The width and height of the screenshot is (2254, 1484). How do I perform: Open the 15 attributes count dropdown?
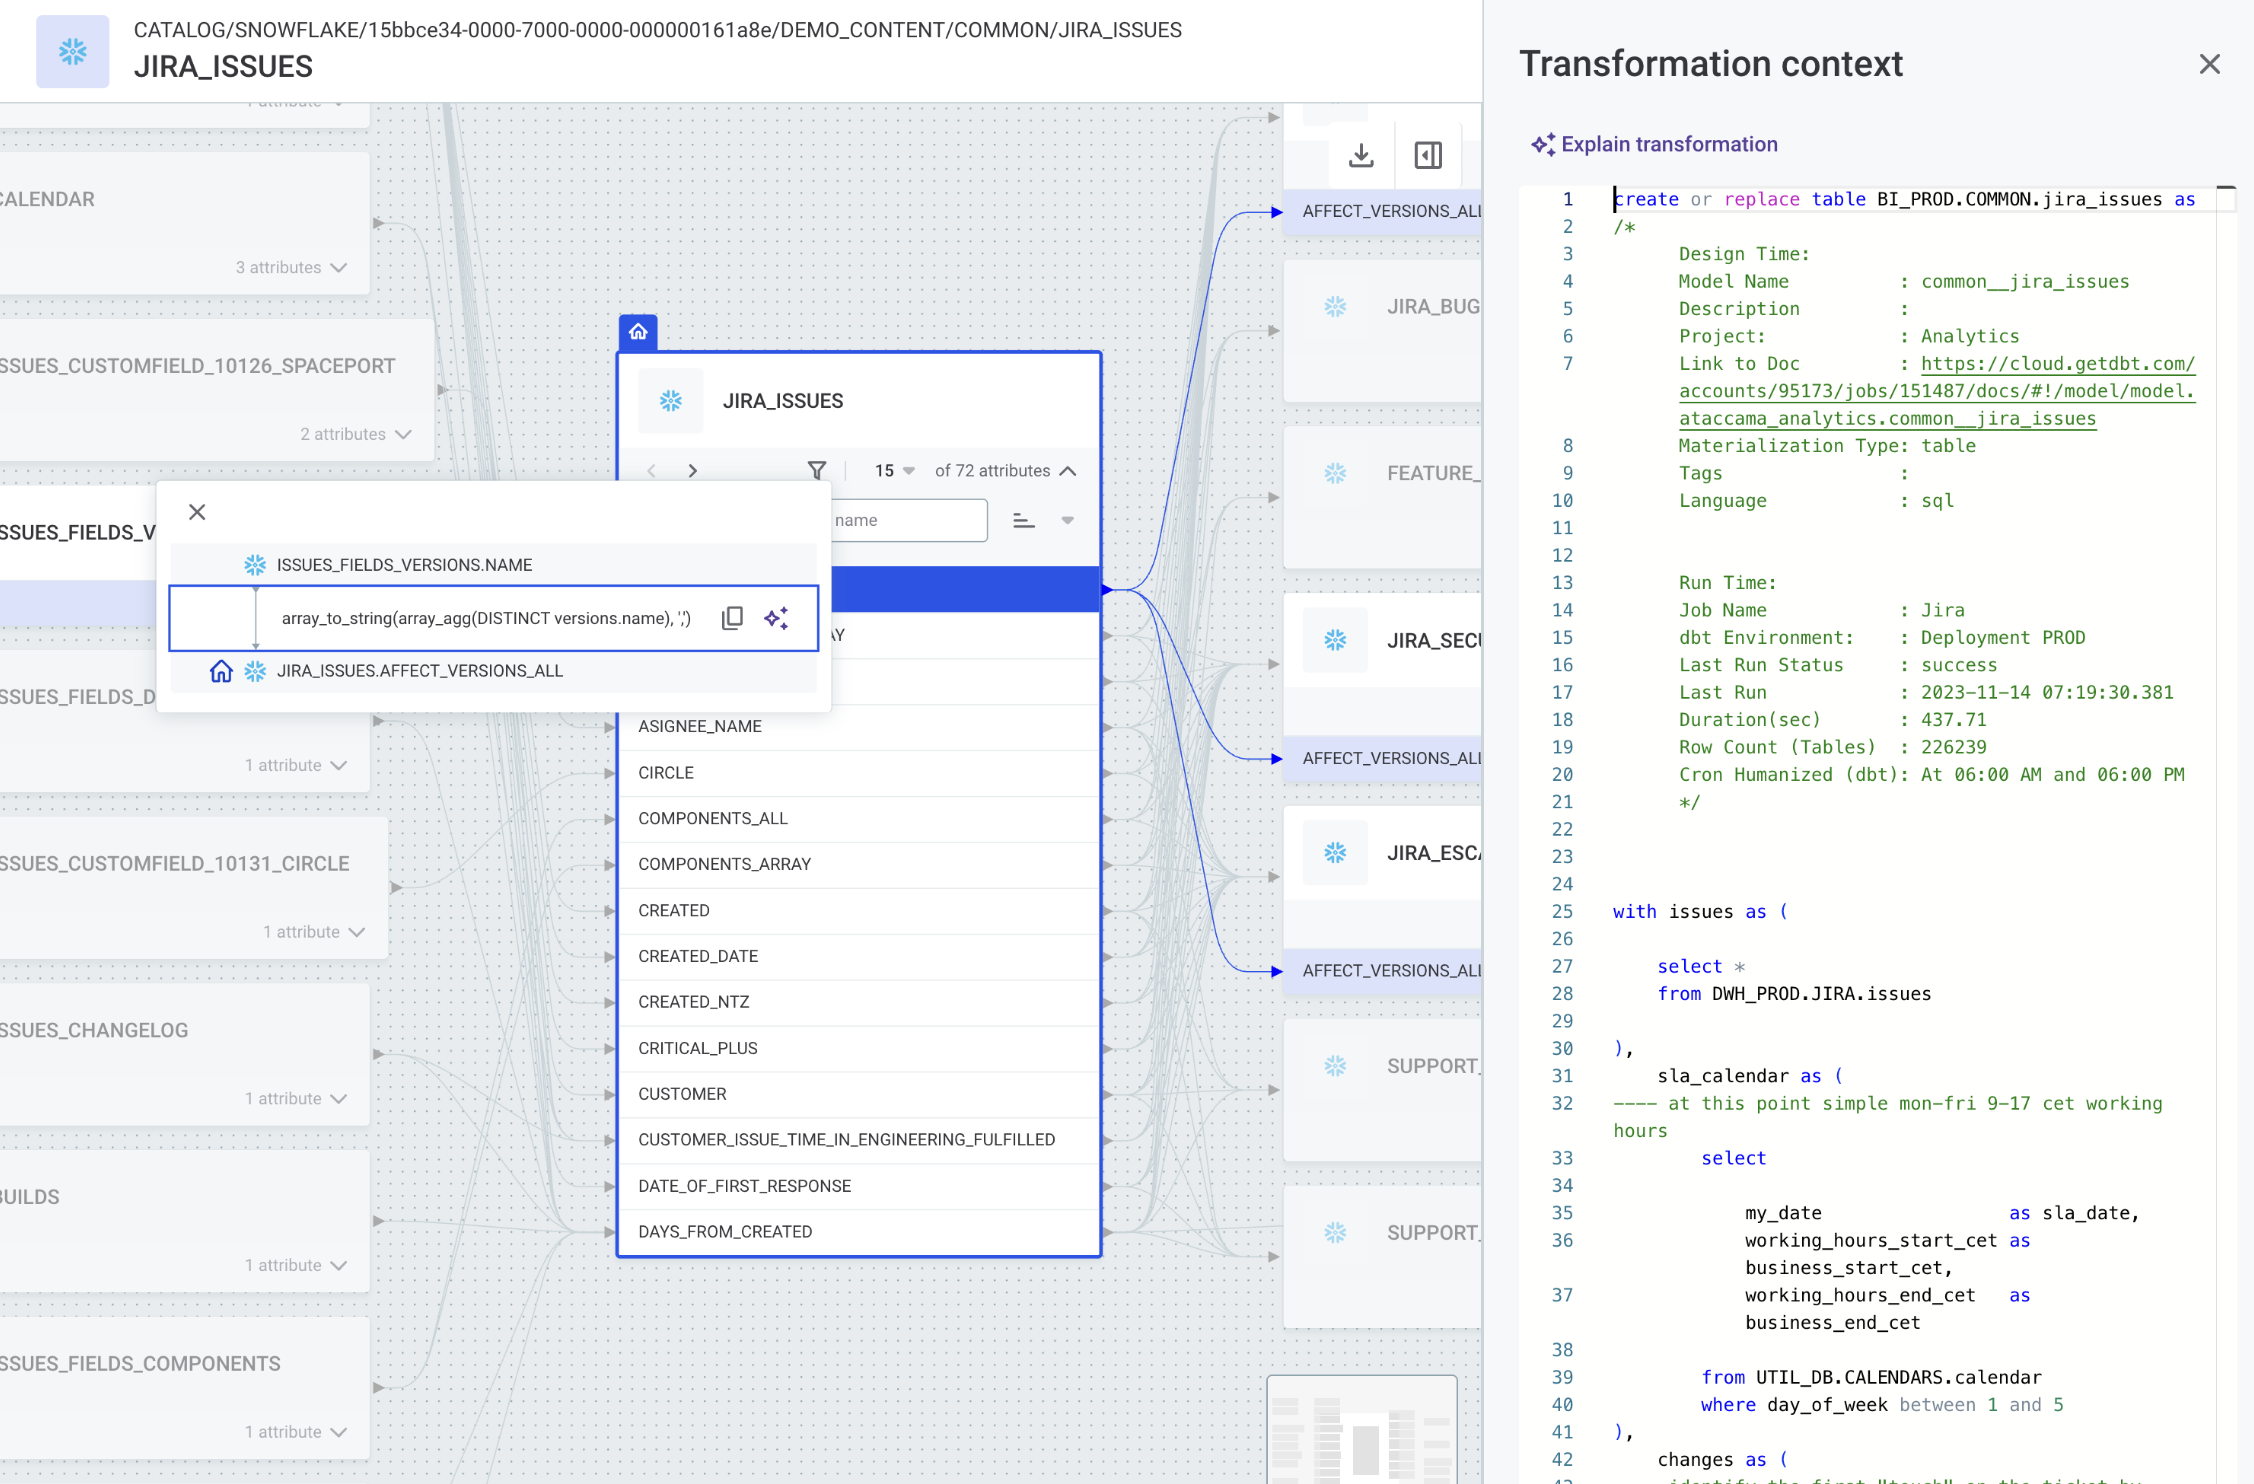click(x=893, y=470)
